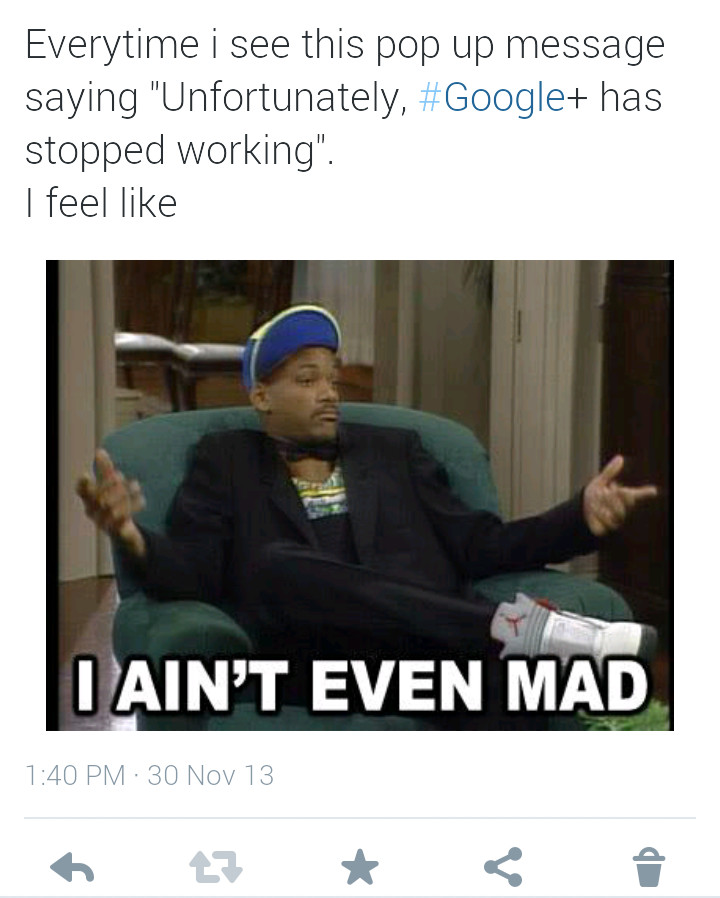Tap the tweet text body
Image resolution: width=720 pixels, height=898 pixels.
click(x=345, y=123)
